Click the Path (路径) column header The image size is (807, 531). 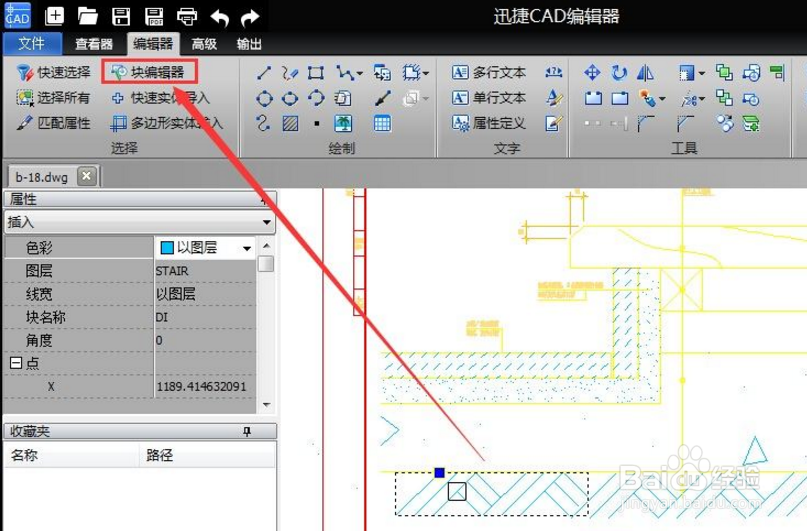(207, 455)
